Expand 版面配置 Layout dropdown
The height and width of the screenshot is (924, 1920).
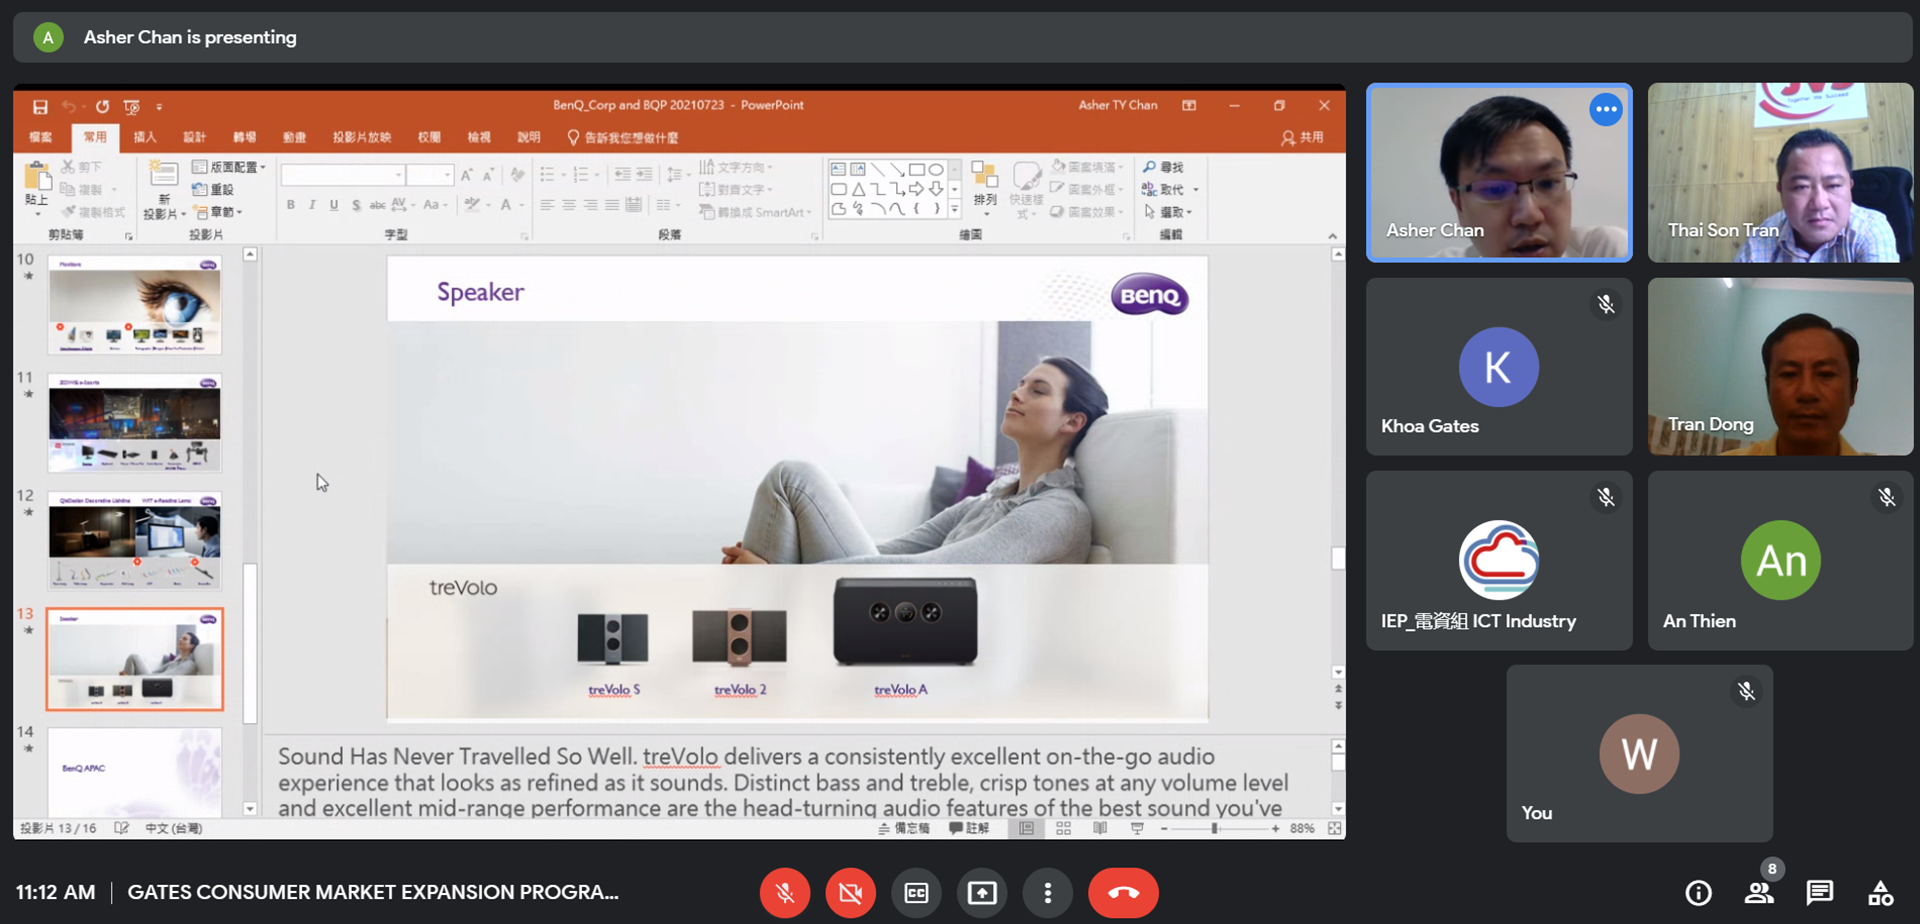[229, 167]
